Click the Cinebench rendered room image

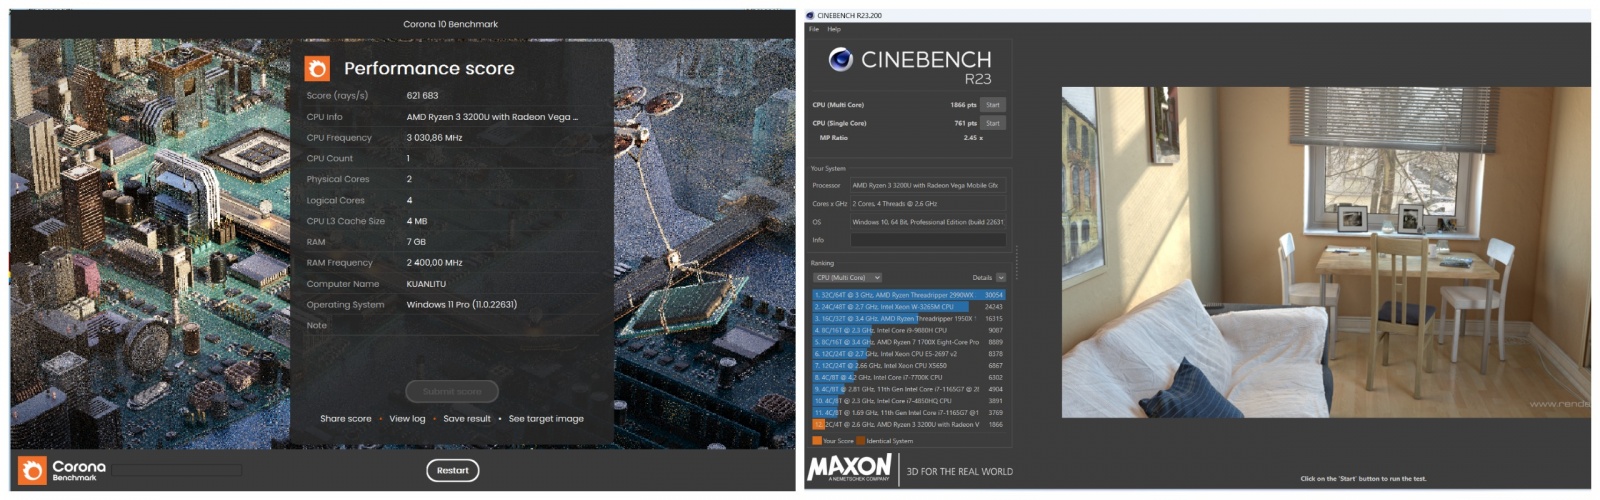click(1325, 252)
